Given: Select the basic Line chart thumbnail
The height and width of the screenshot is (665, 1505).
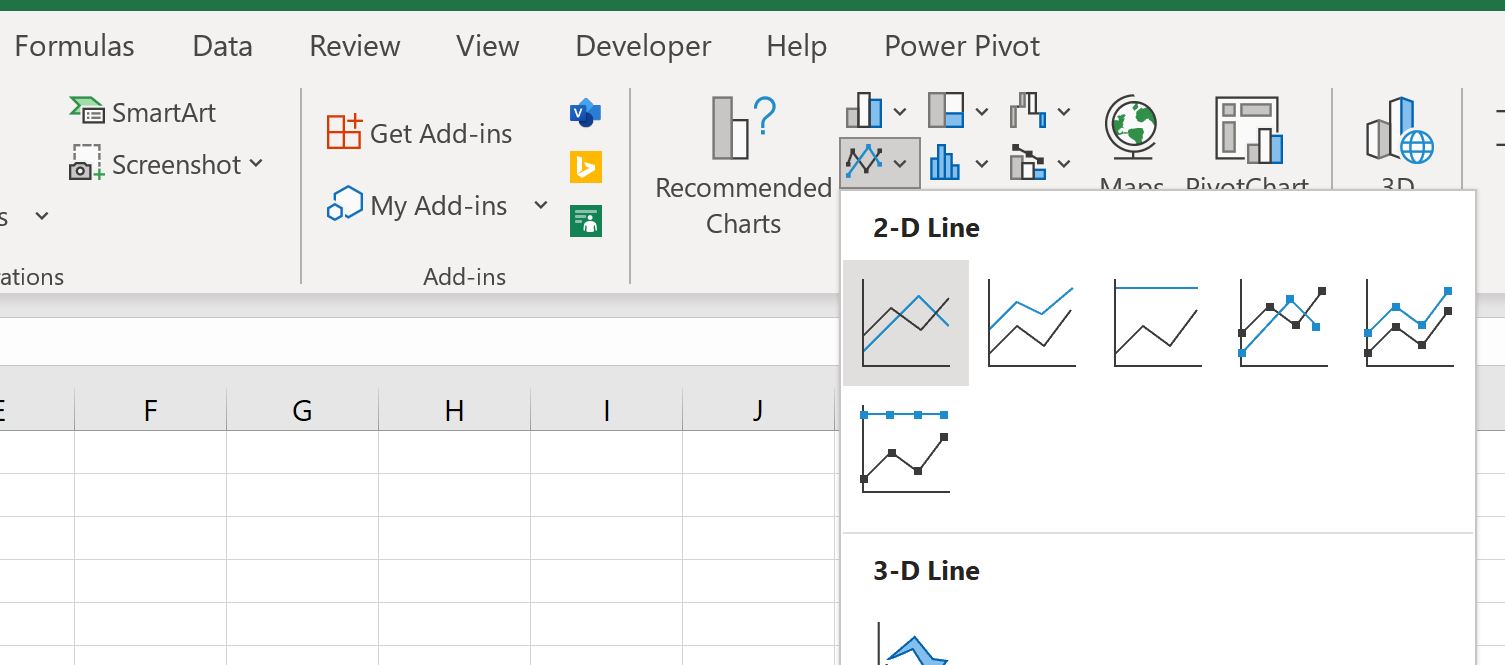Looking at the screenshot, I should (x=905, y=323).
